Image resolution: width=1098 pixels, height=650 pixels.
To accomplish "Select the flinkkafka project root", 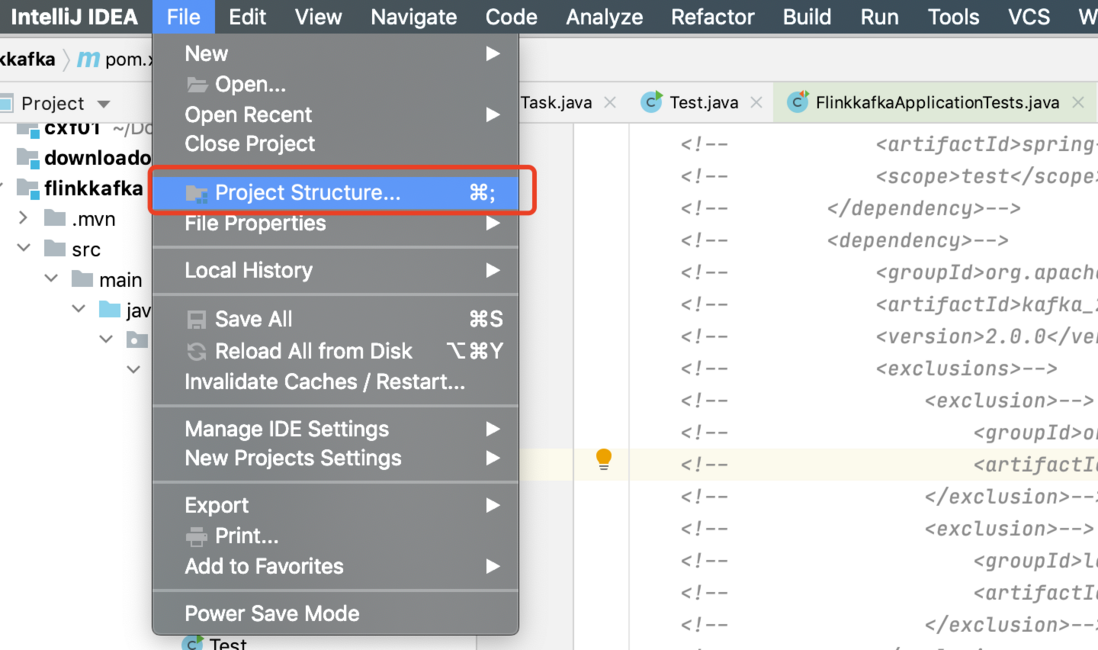I will [x=93, y=188].
